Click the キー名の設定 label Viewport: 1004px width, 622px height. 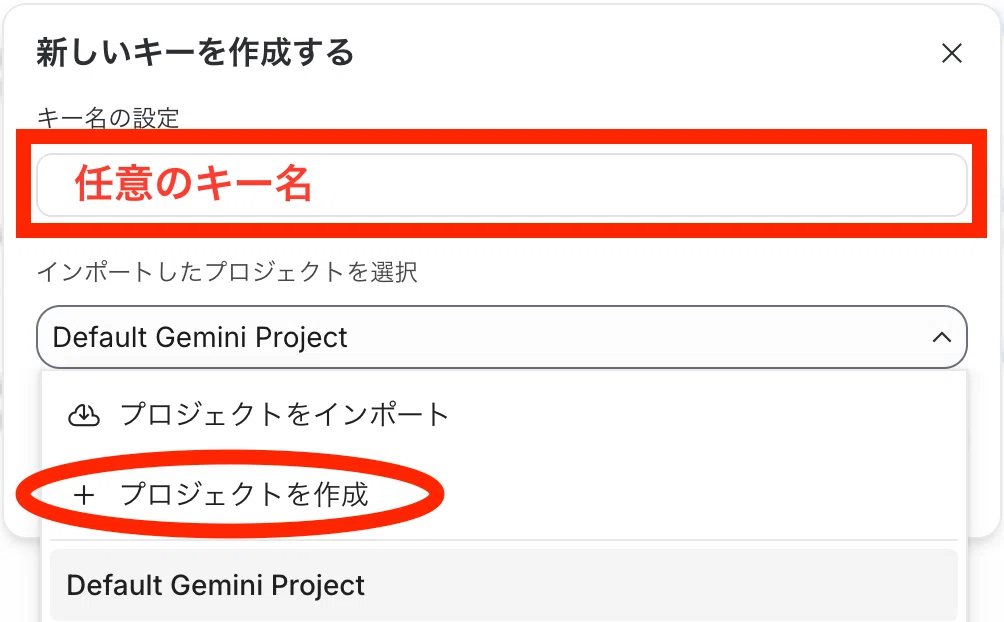click(108, 118)
